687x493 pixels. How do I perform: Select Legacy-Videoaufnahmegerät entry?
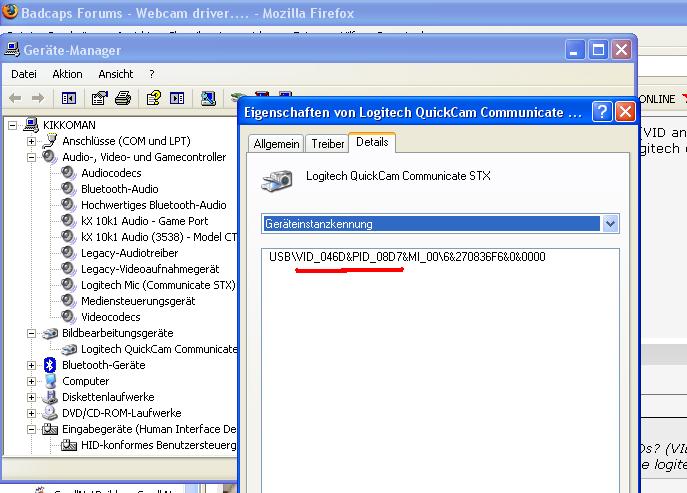pos(150,269)
